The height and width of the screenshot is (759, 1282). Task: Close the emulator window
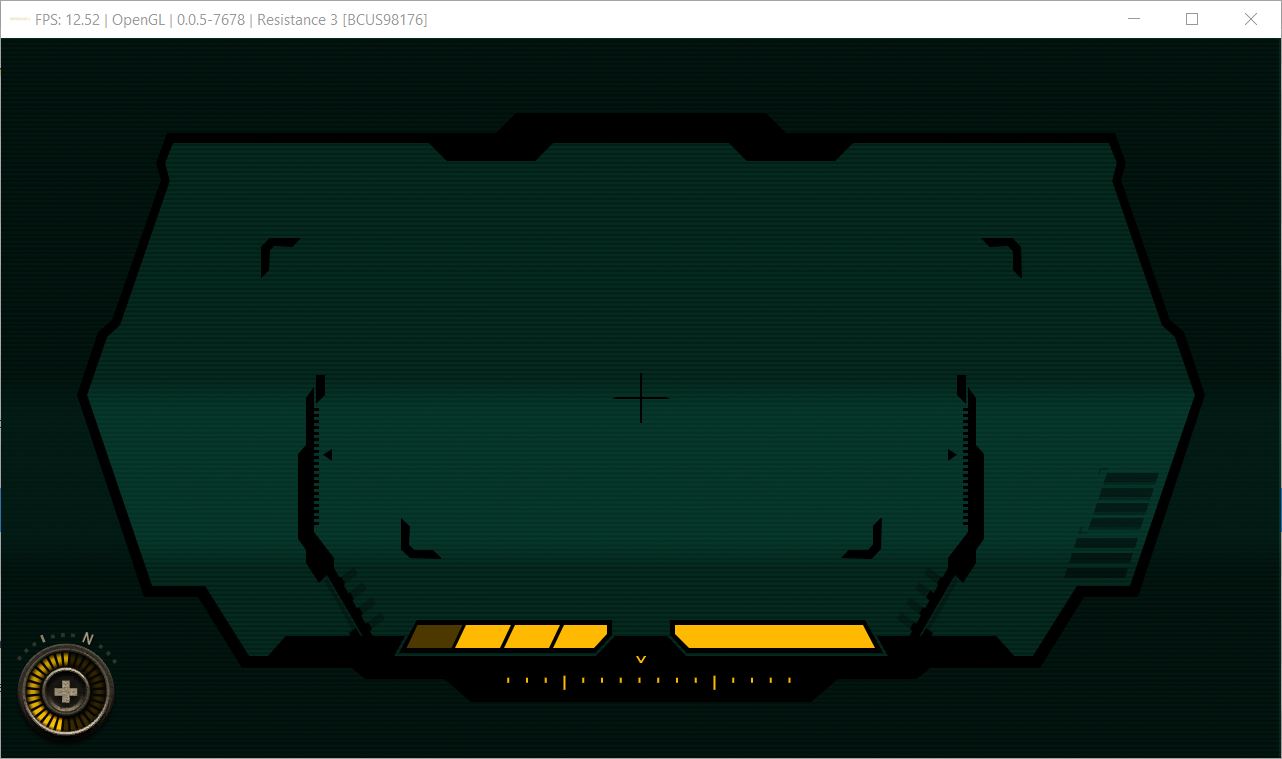[1250, 19]
